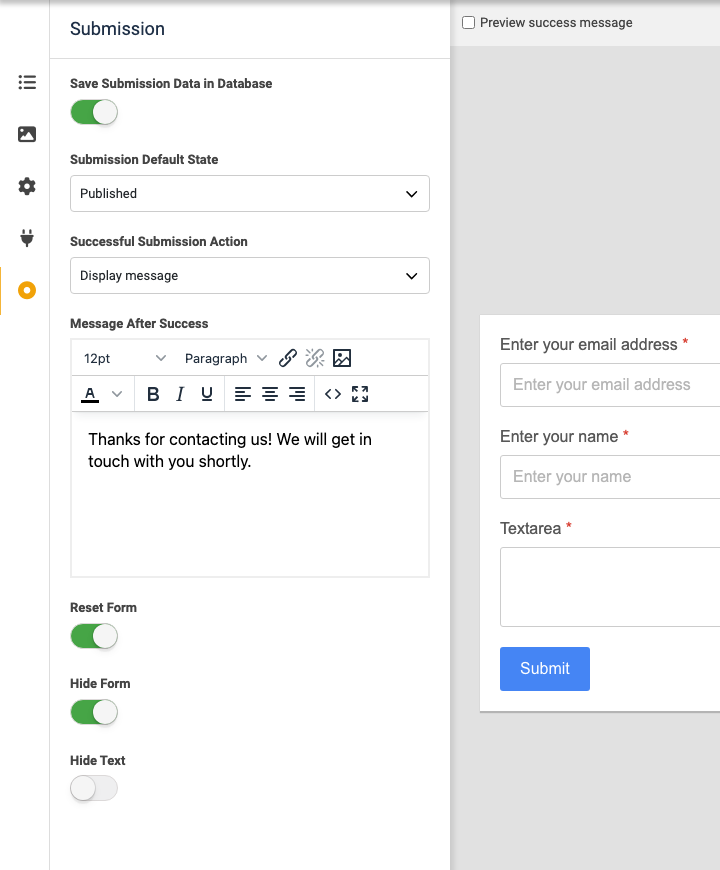Click the 'Textarea' field label

530,528
